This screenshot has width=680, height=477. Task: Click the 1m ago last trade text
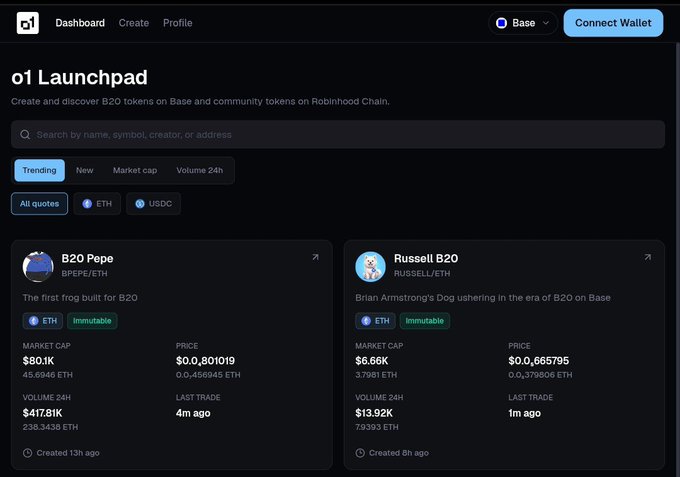525,413
